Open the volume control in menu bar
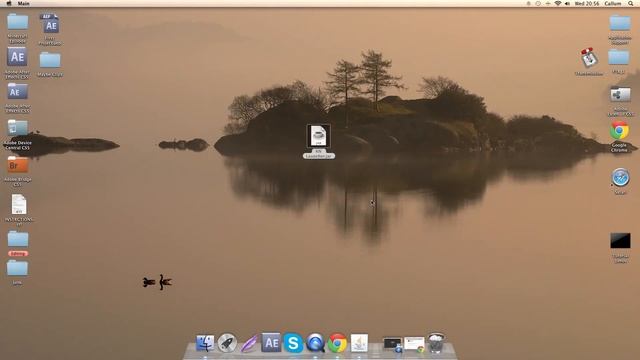The height and width of the screenshot is (360, 640). click(x=567, y=3)
